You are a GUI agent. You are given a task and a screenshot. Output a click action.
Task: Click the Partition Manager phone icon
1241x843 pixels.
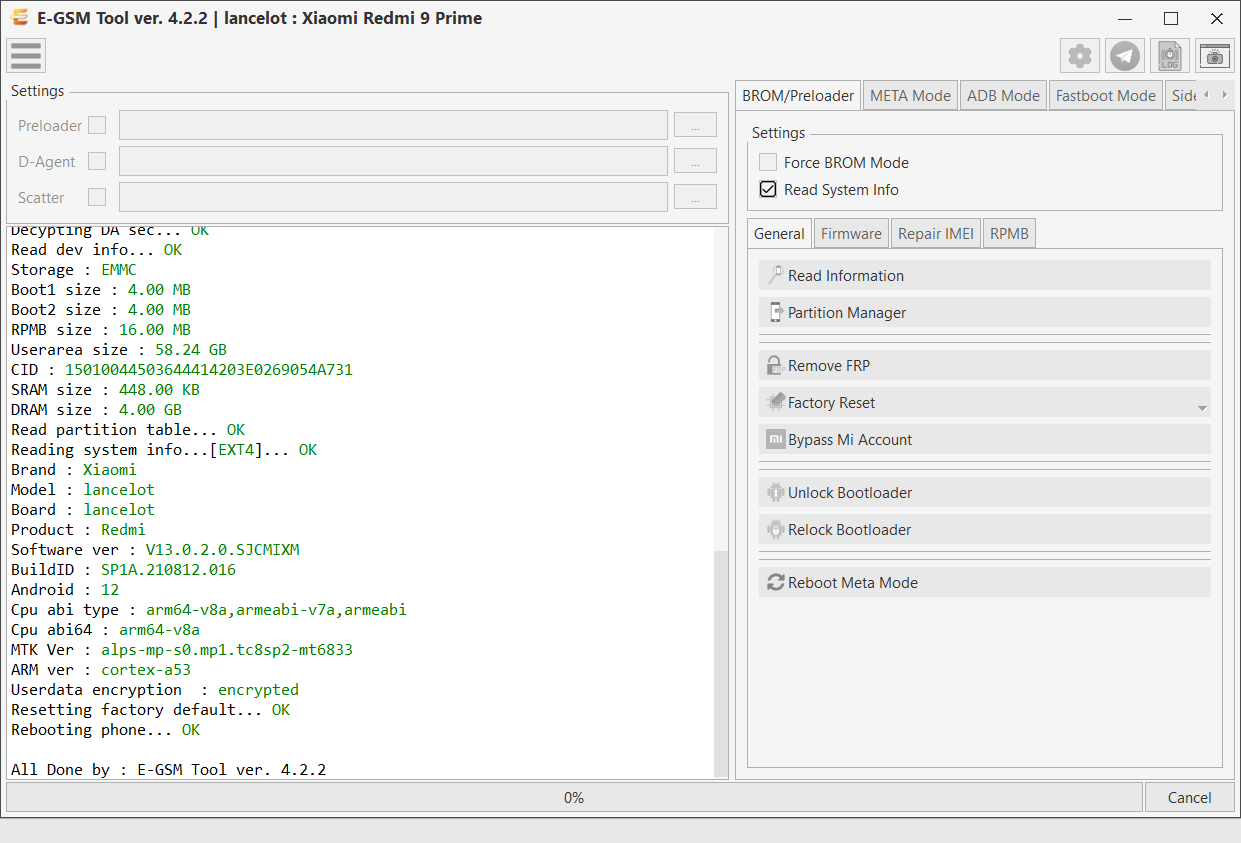click(x=775, y=313)
